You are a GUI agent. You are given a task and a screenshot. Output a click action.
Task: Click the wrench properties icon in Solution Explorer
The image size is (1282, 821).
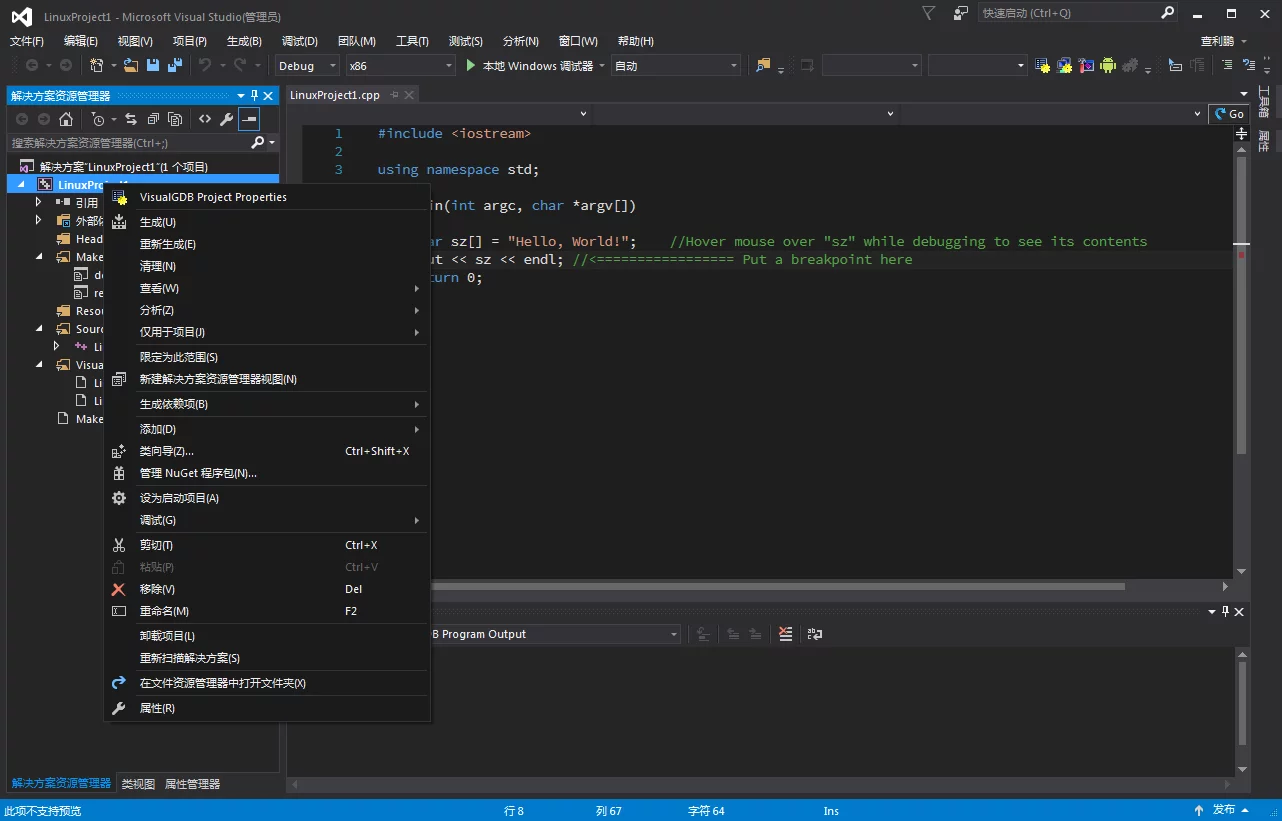[x=227, y=119]
